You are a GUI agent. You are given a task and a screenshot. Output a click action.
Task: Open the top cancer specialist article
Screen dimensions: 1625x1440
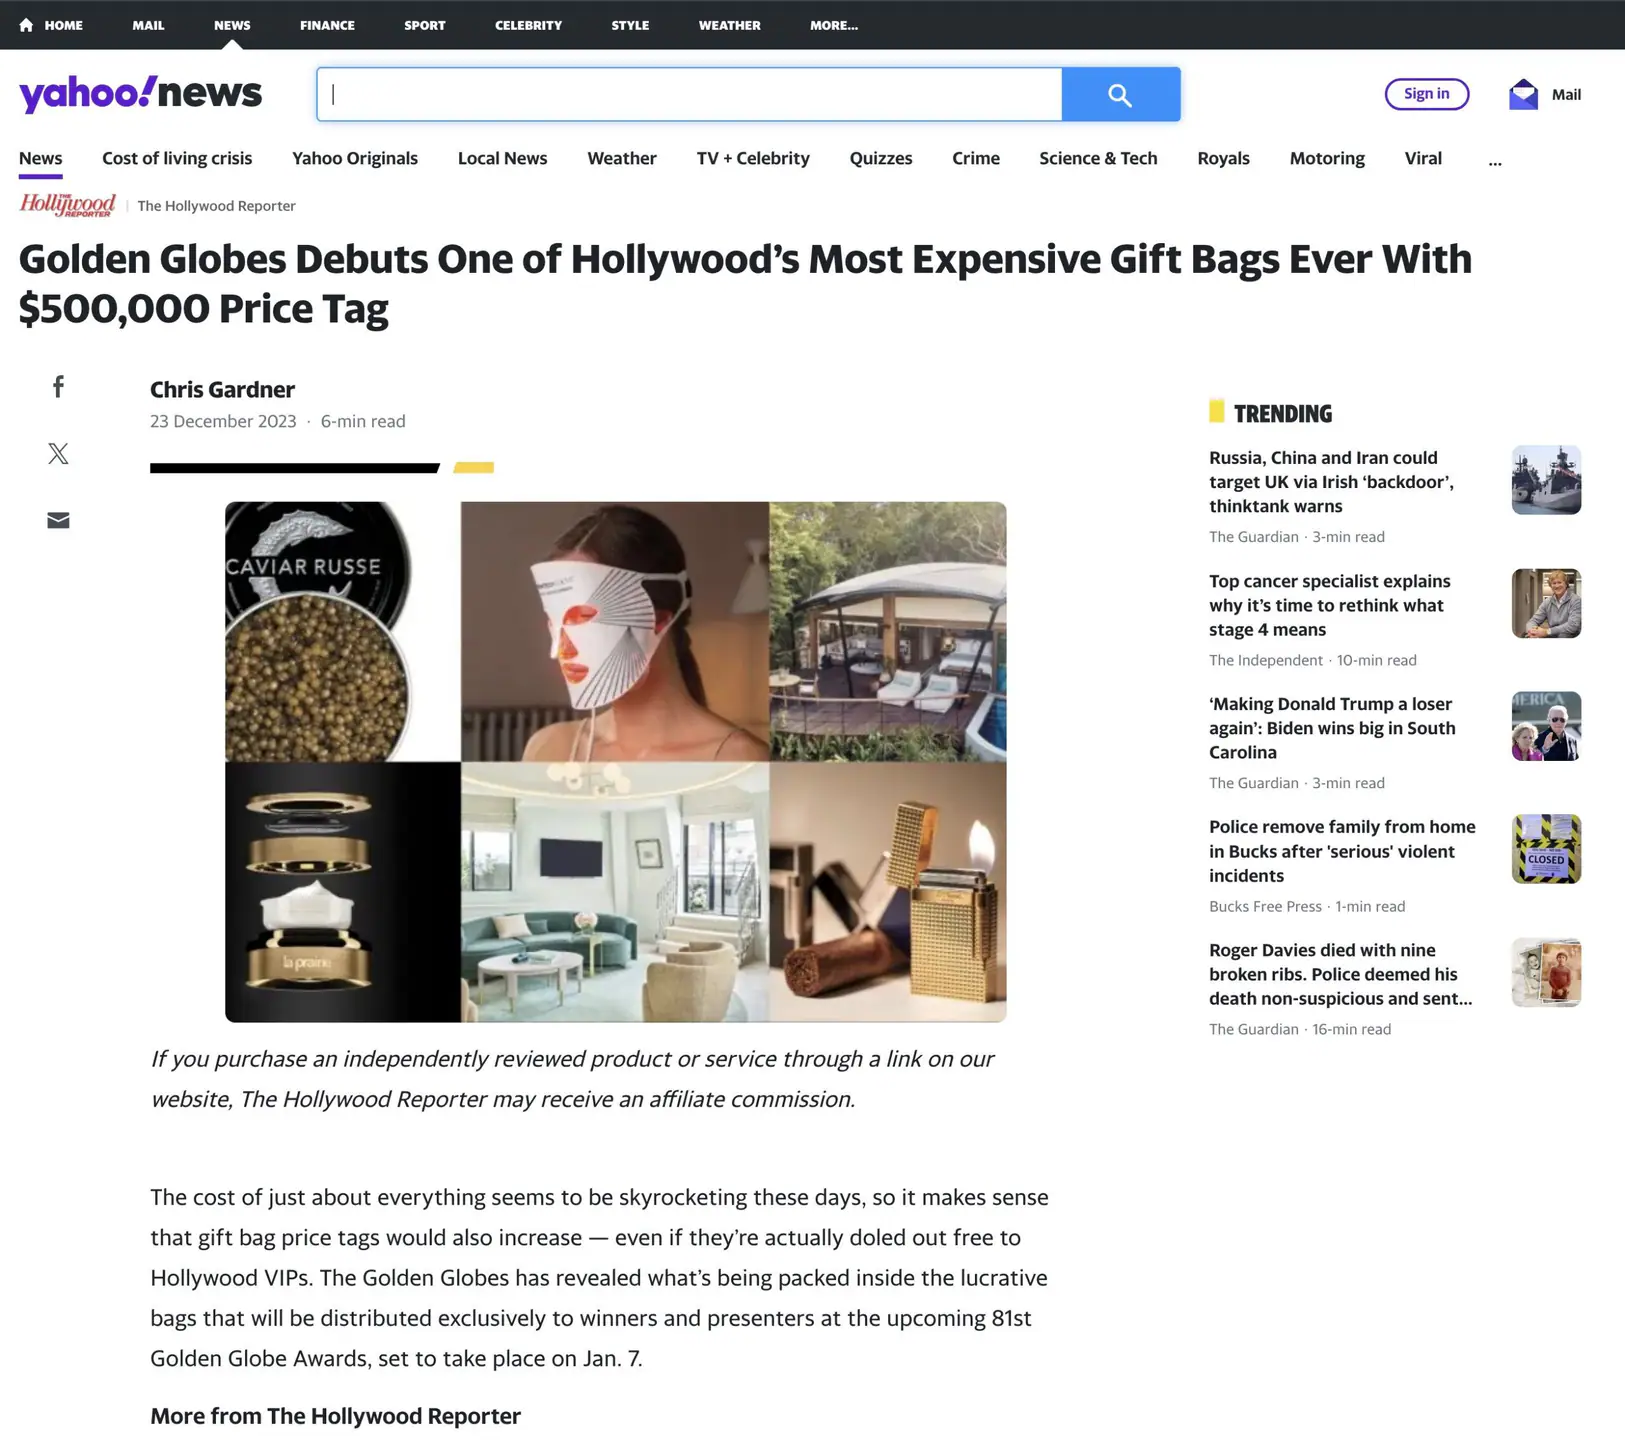click(1329, 604)
